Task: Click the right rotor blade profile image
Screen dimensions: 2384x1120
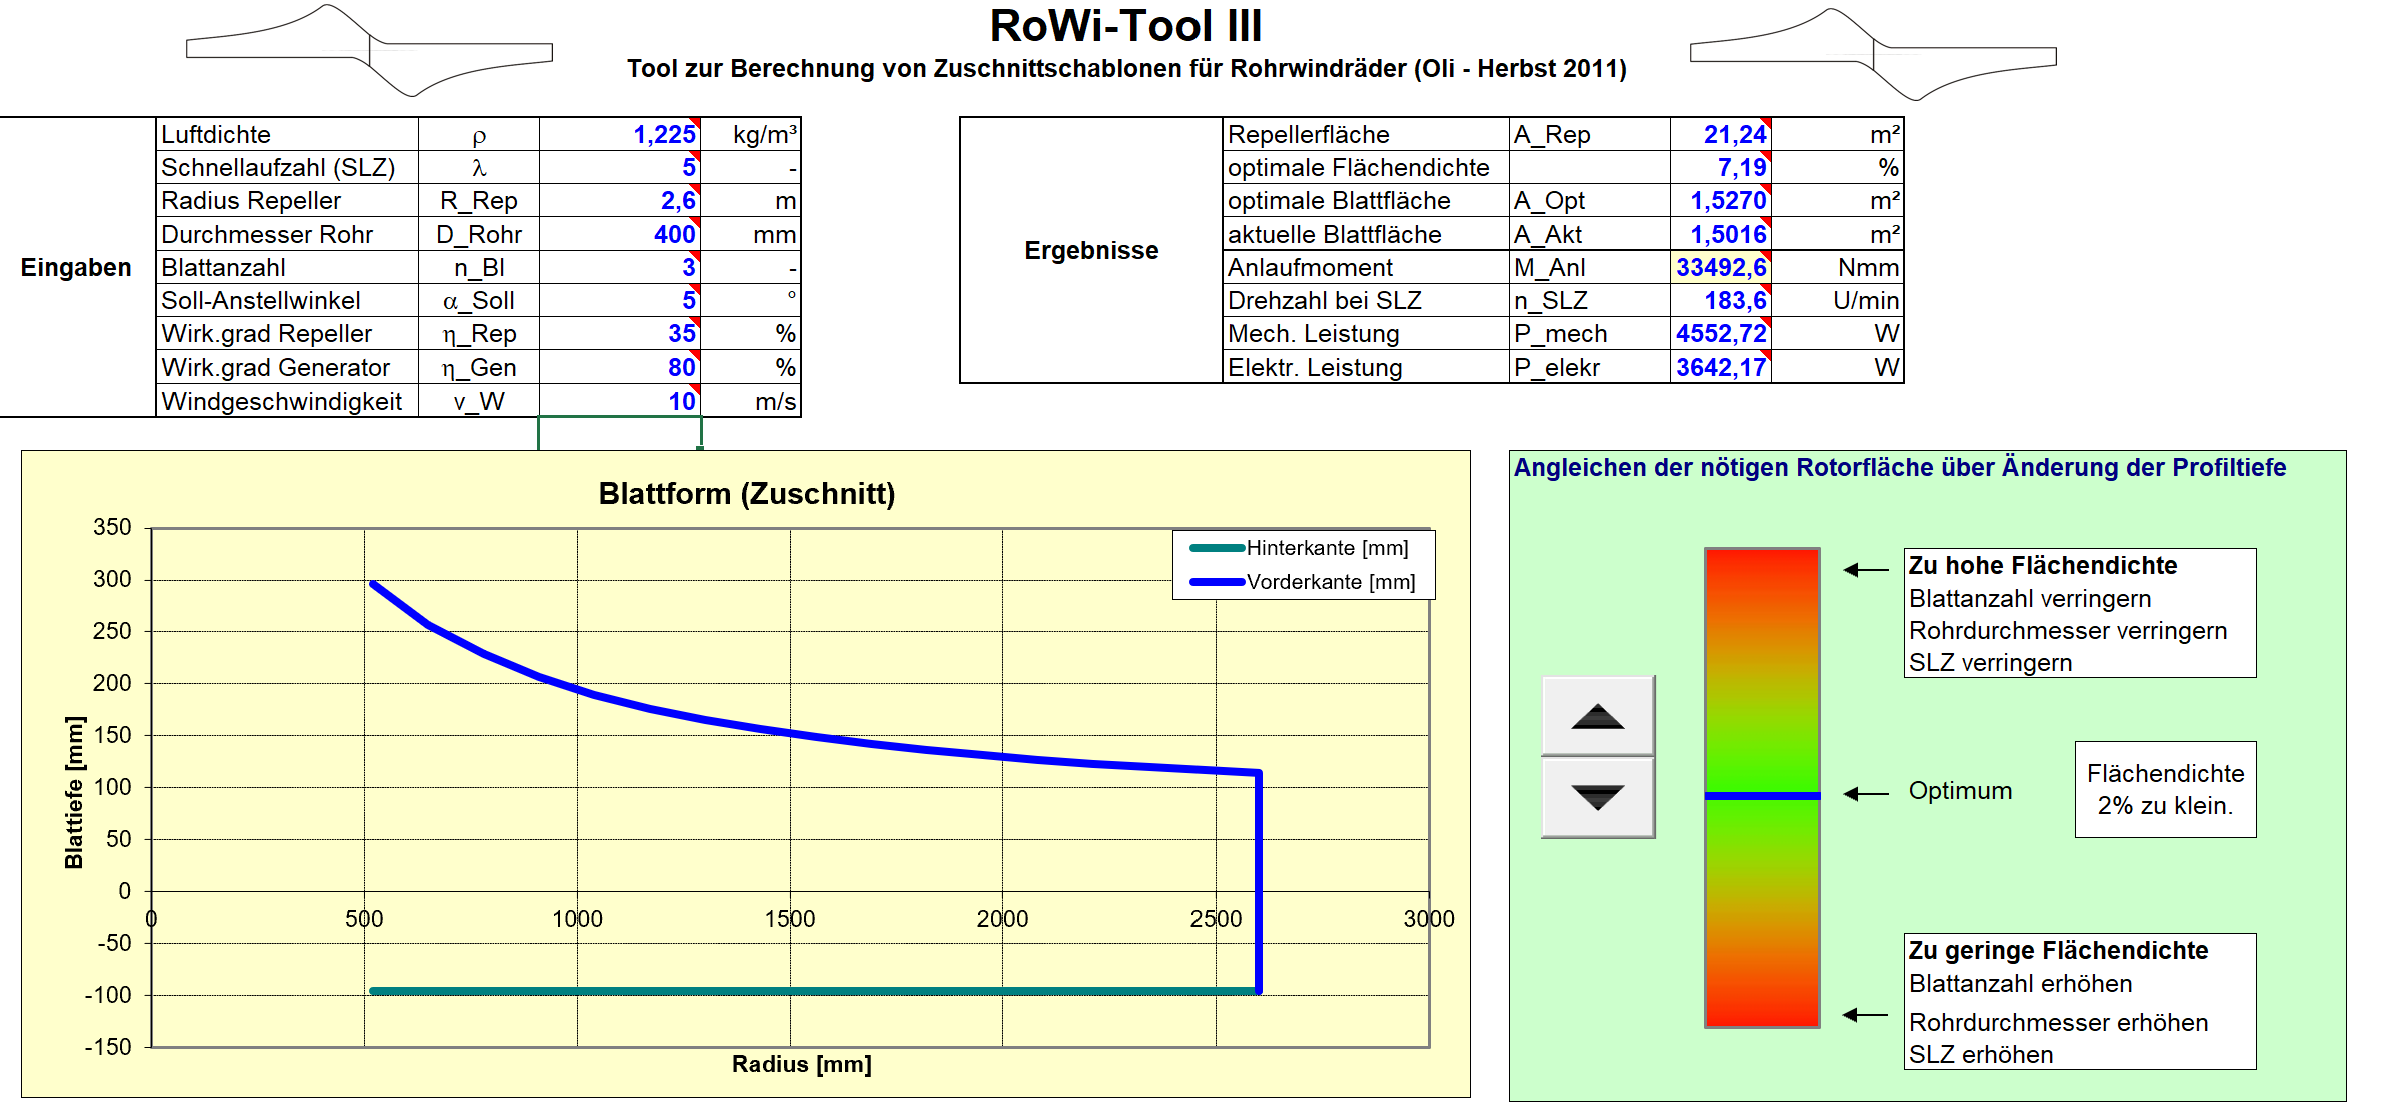Action: pyautogui.click(x=1872, y=54)
